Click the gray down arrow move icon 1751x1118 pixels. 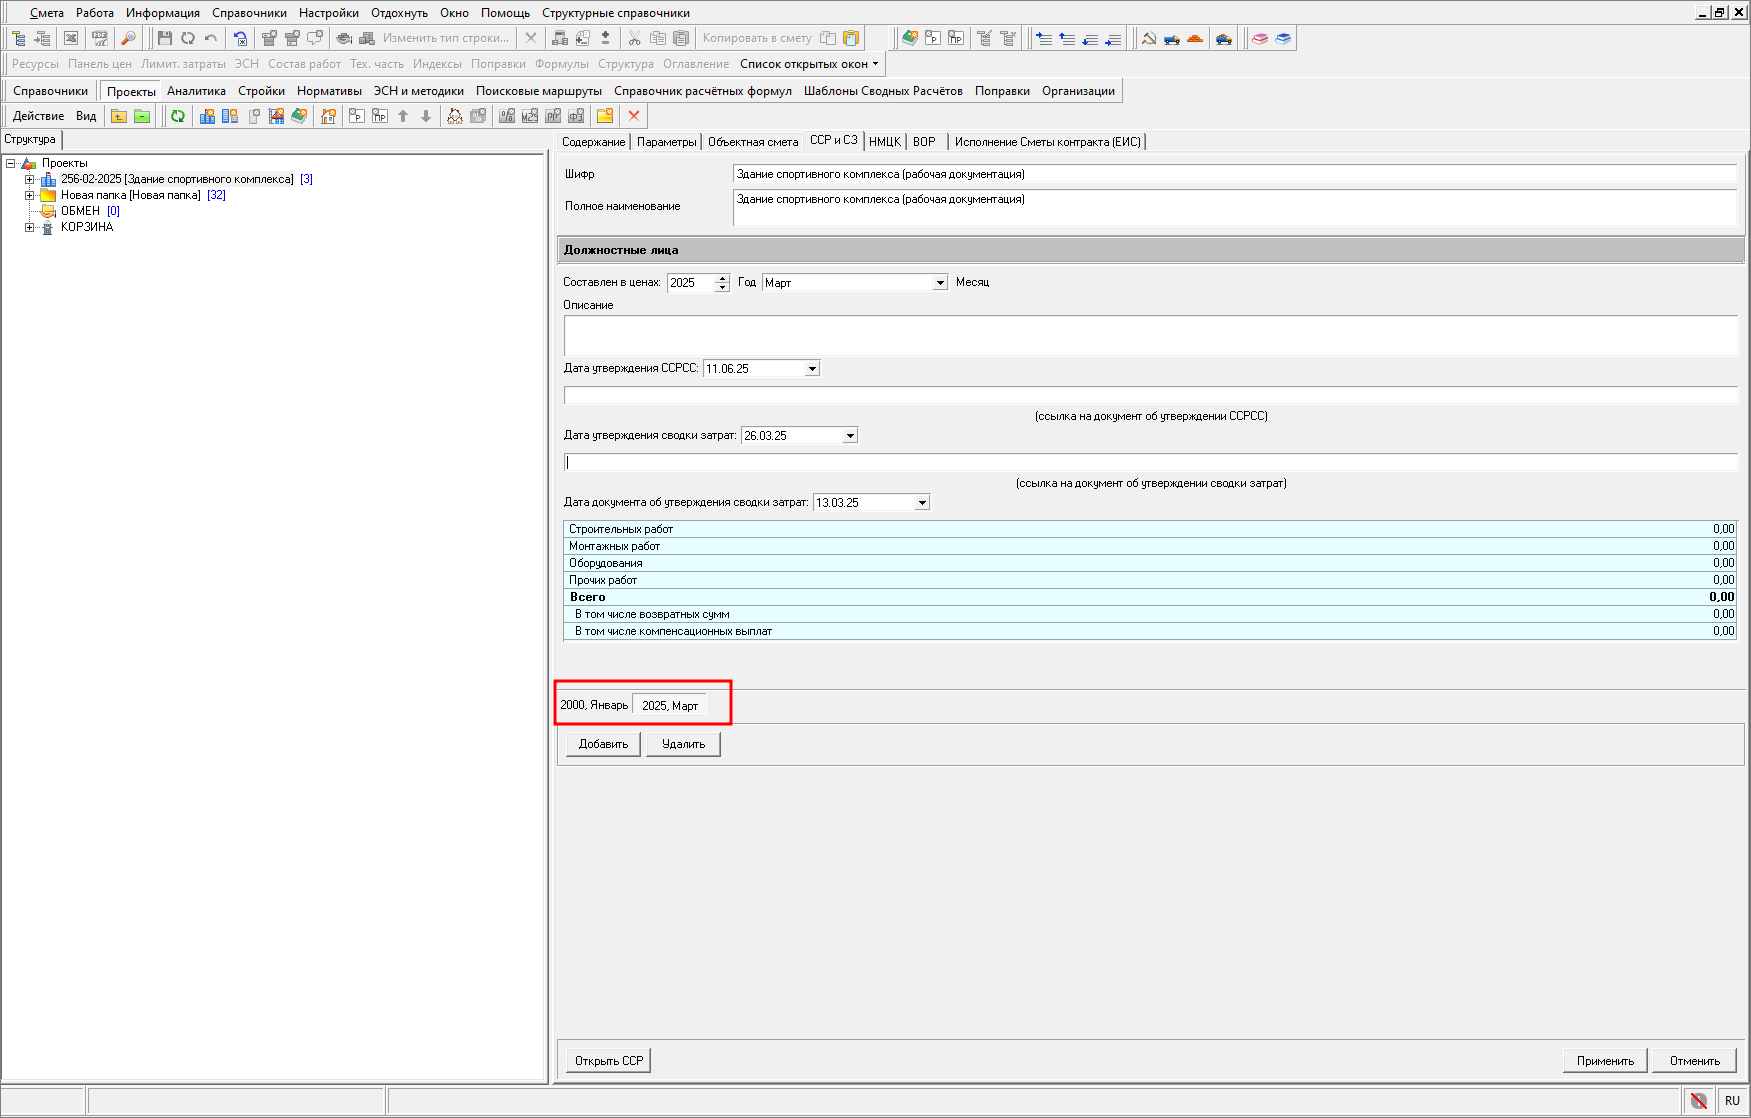point(426,116)
